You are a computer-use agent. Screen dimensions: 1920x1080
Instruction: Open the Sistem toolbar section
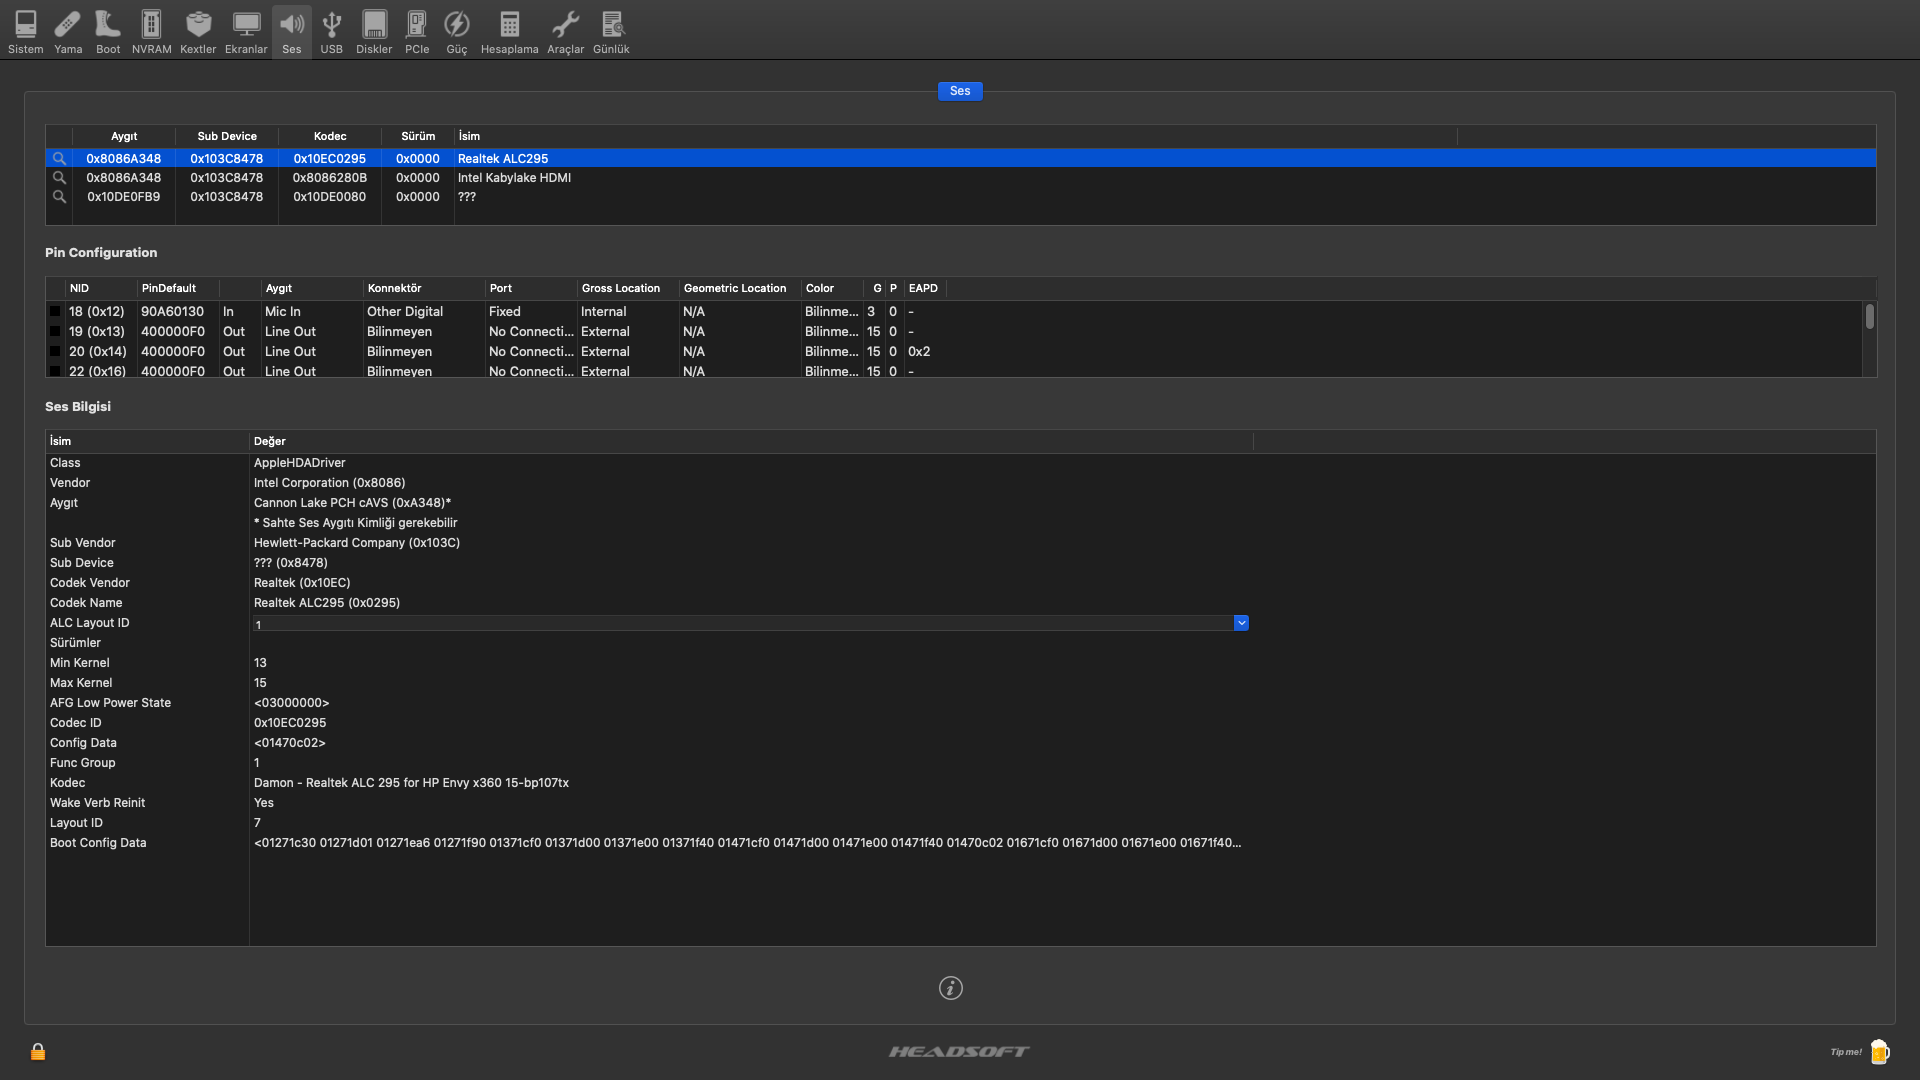(x=26, y=32)
